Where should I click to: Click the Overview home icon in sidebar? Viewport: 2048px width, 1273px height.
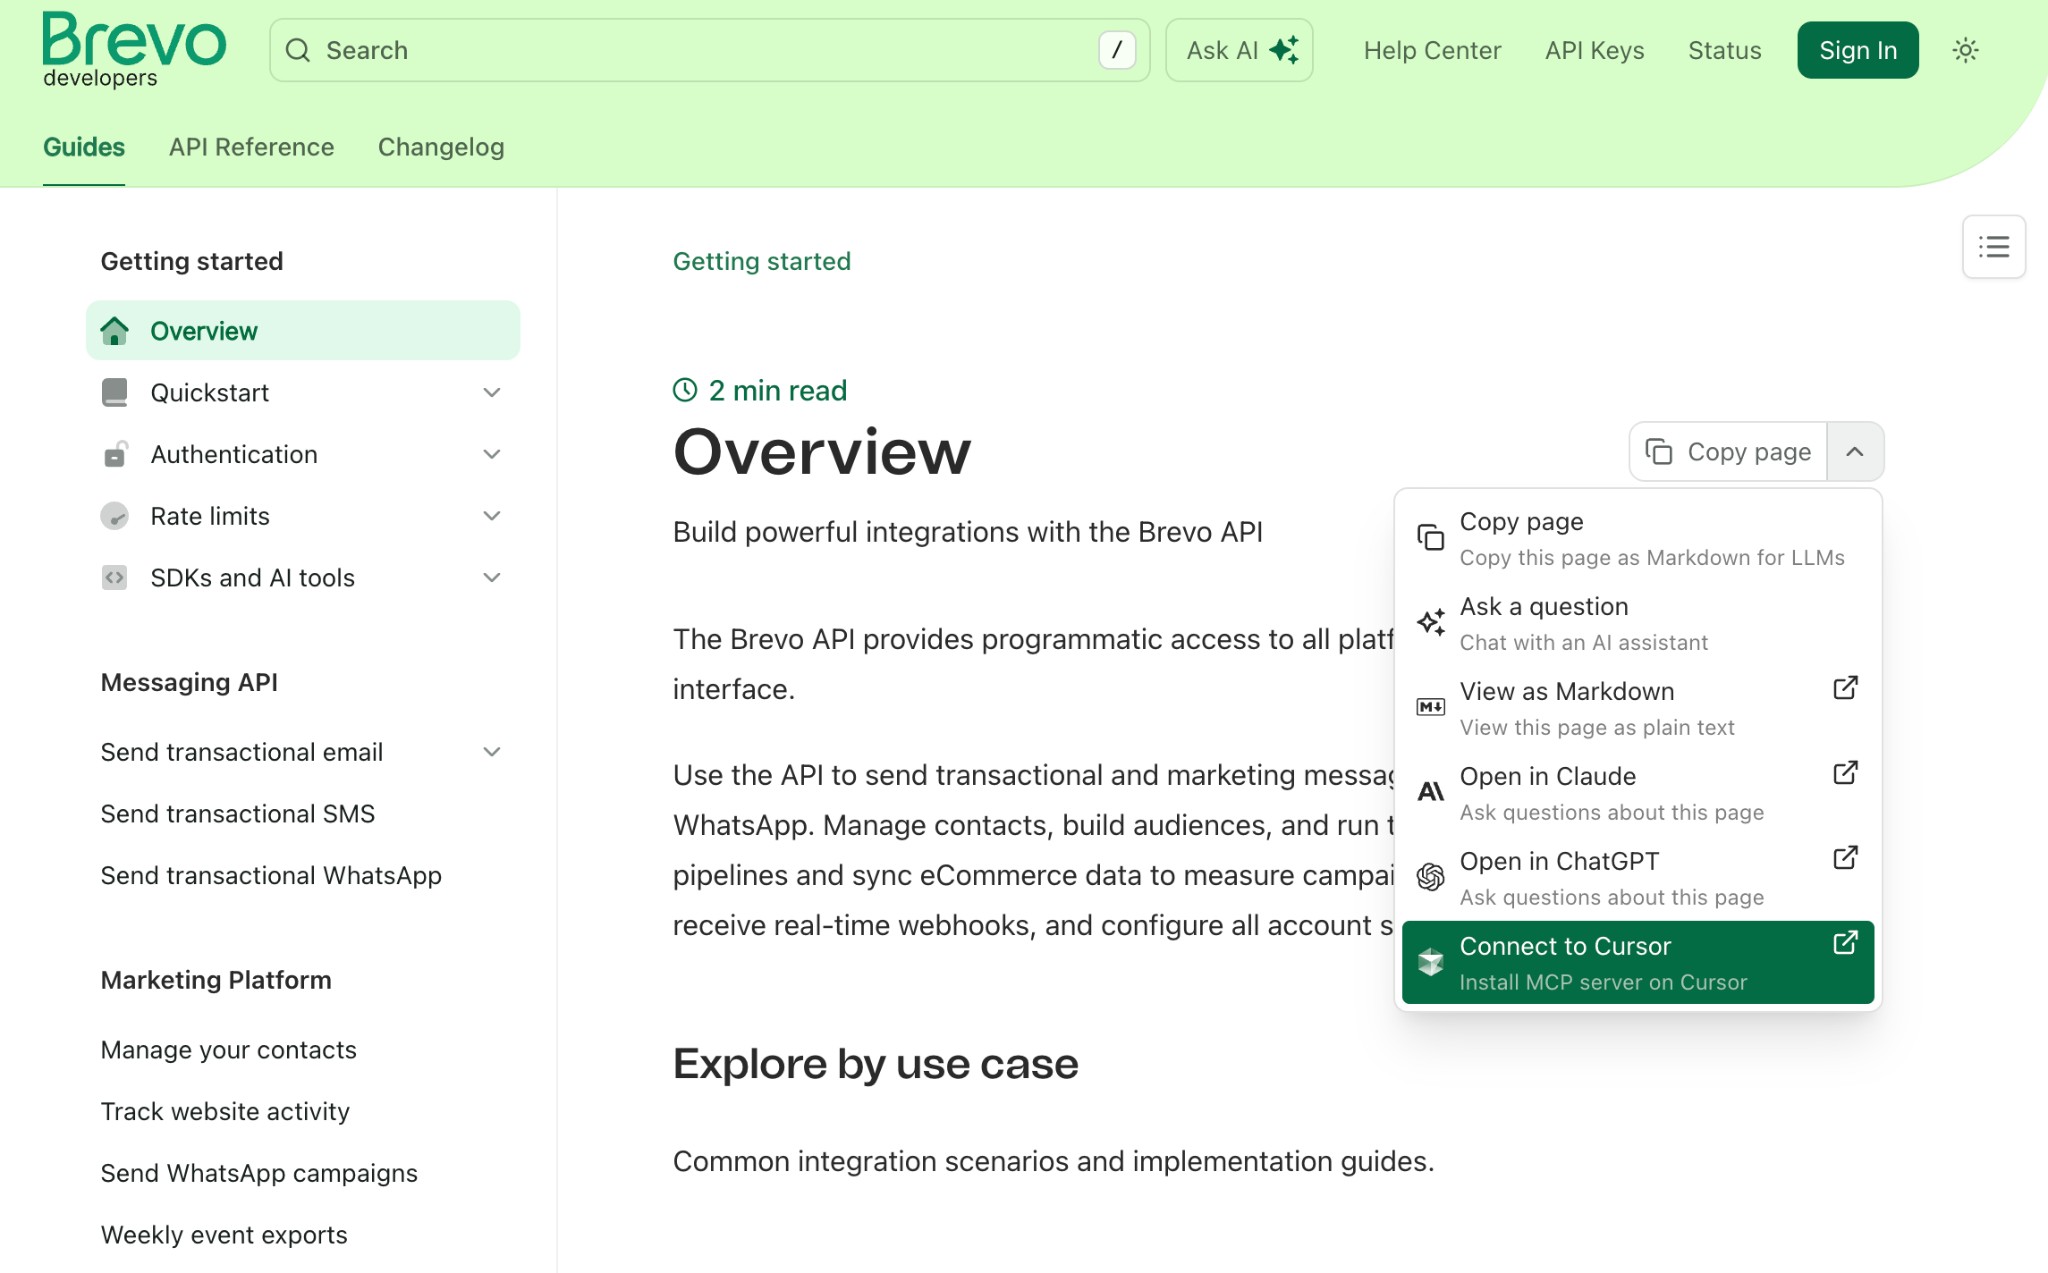click(x=115, y=331)
